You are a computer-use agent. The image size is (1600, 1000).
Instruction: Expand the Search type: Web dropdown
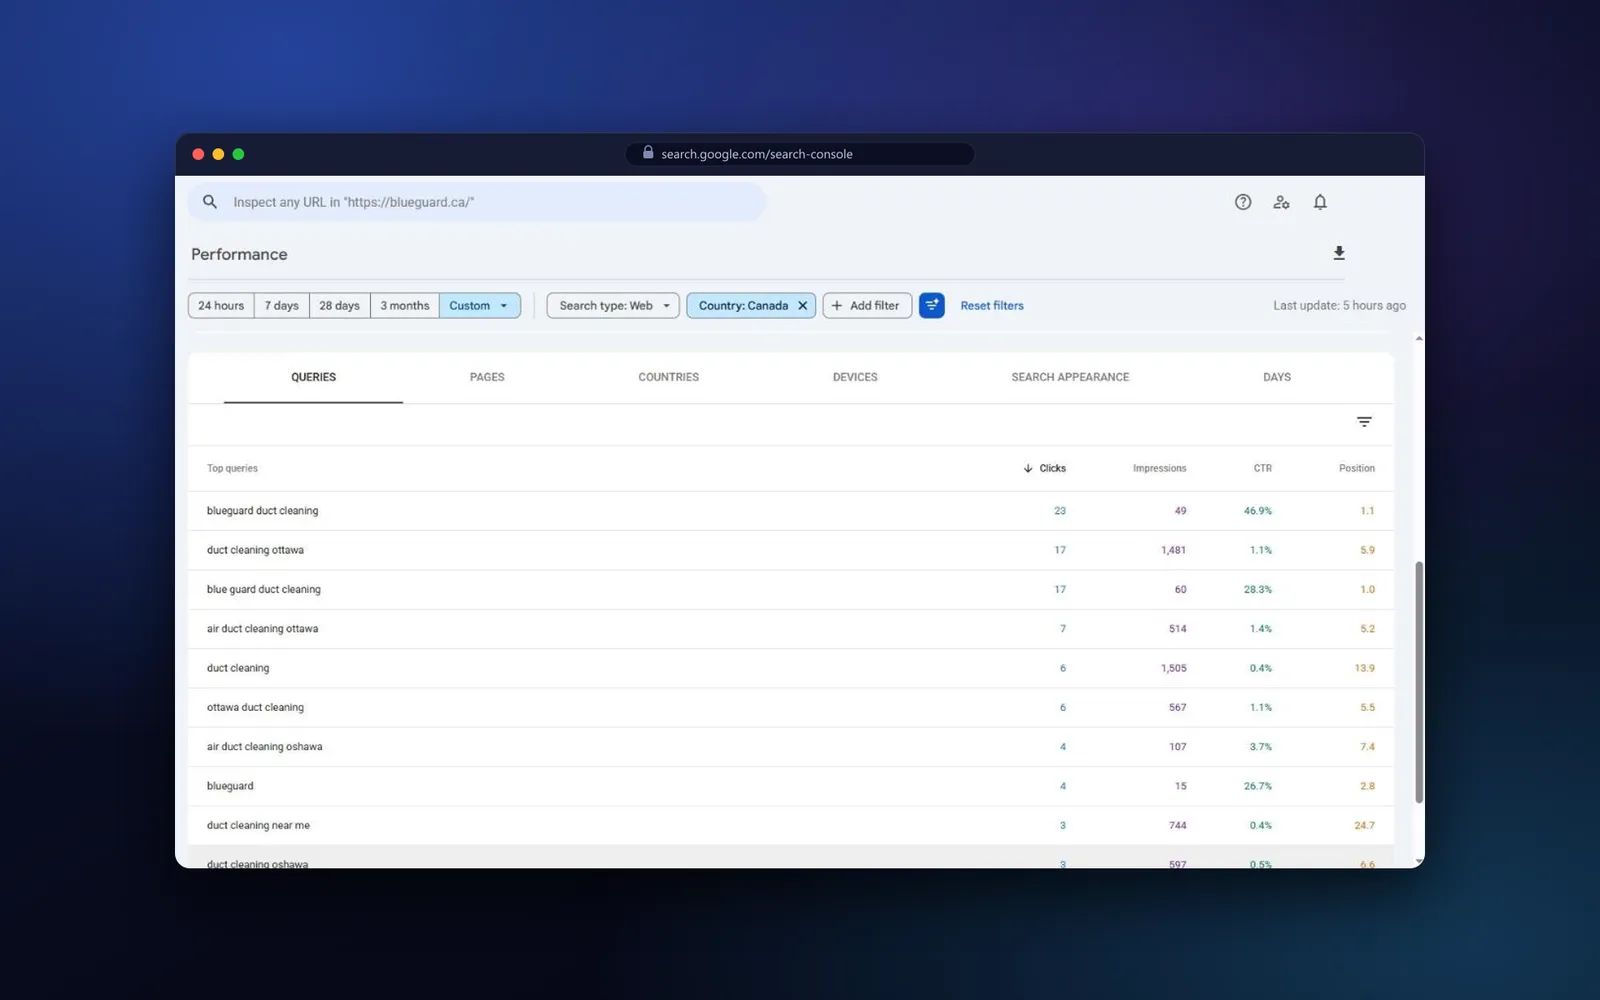613,306
